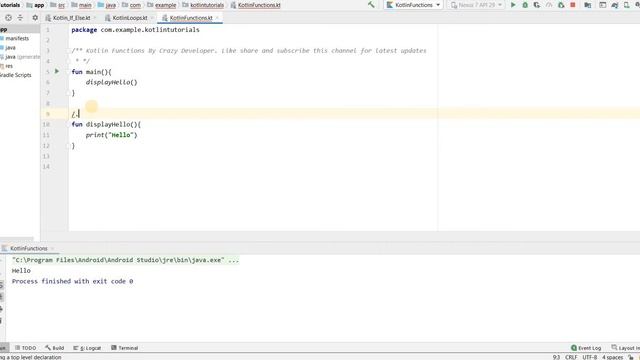Click the '4 spaces' indent setting

612,357
